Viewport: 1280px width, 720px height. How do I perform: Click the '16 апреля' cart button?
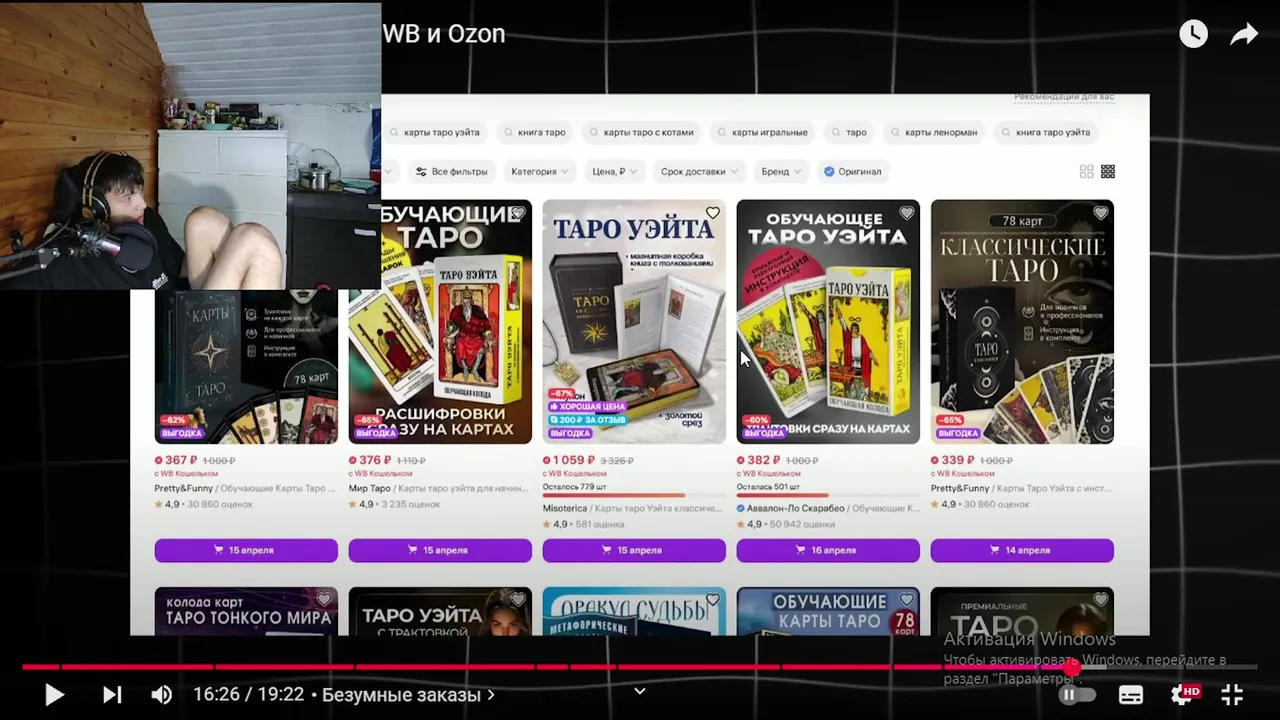[828, 550]
